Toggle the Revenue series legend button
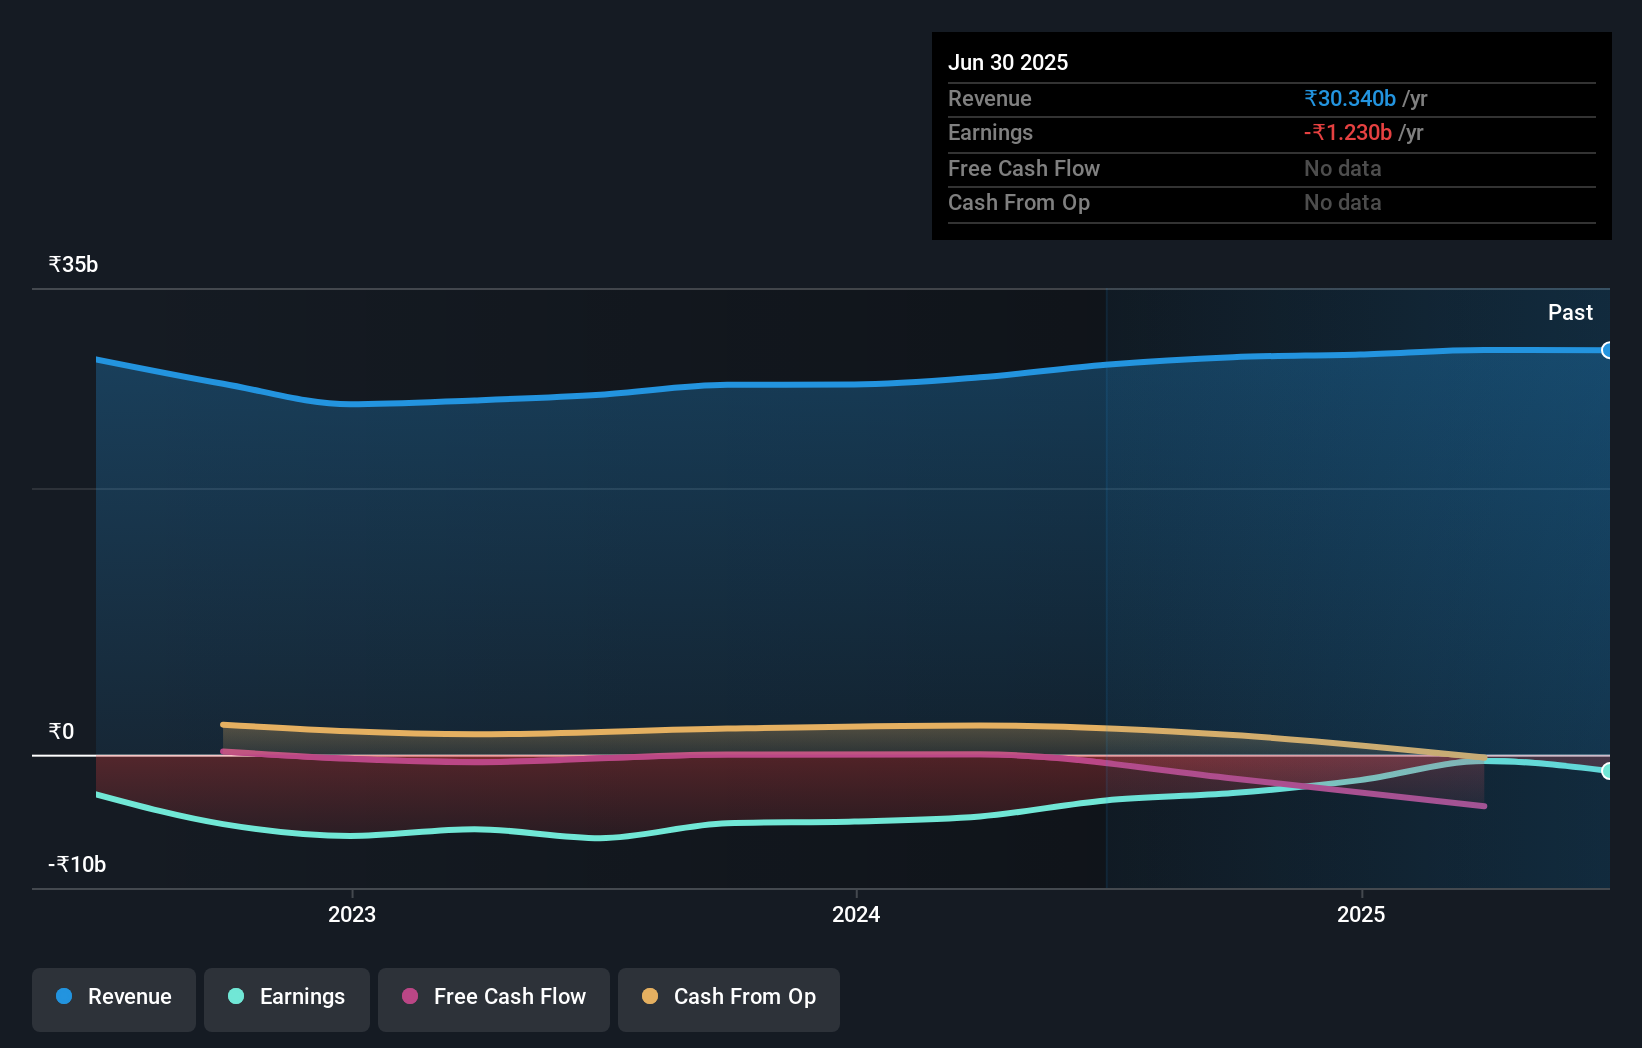The height and width of the screenshot is (1048, 1642). tap(114, 999)
